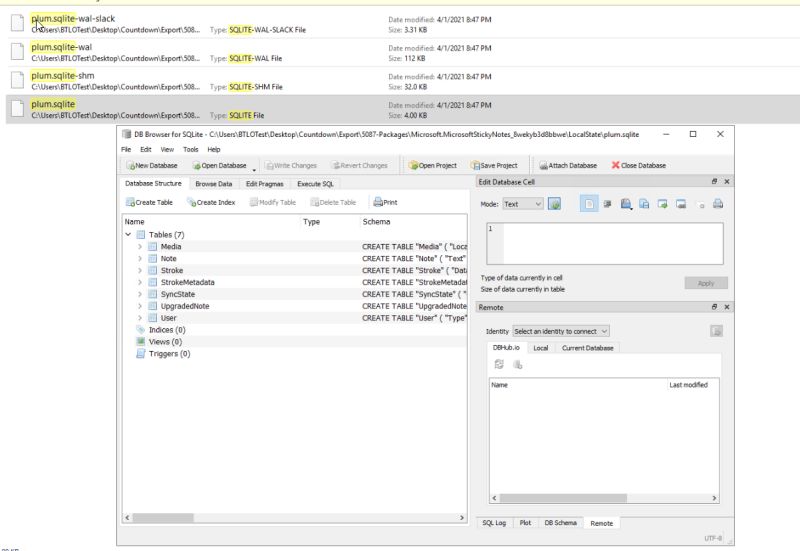
Task: Click the table icon beside Media
Action: coord(152,246)
